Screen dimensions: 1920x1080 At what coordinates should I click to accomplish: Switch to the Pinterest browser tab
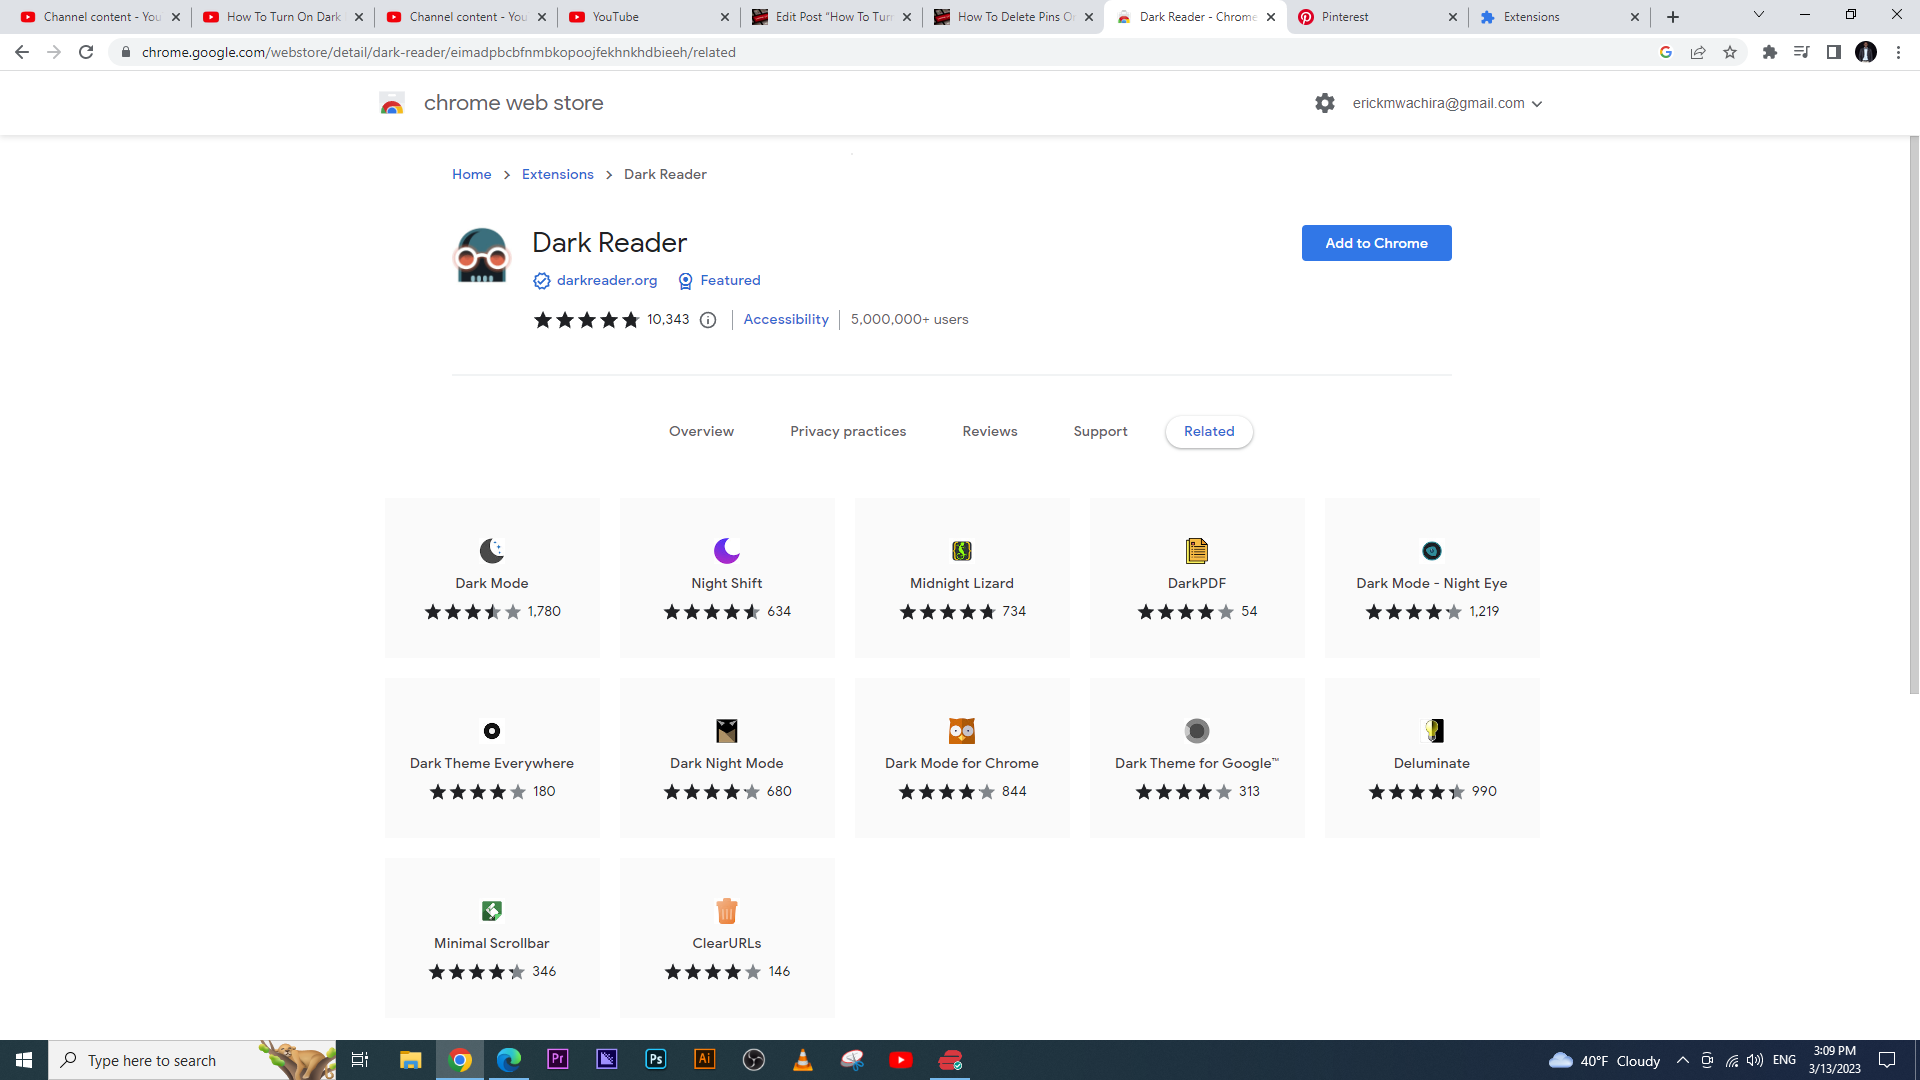1376,17
